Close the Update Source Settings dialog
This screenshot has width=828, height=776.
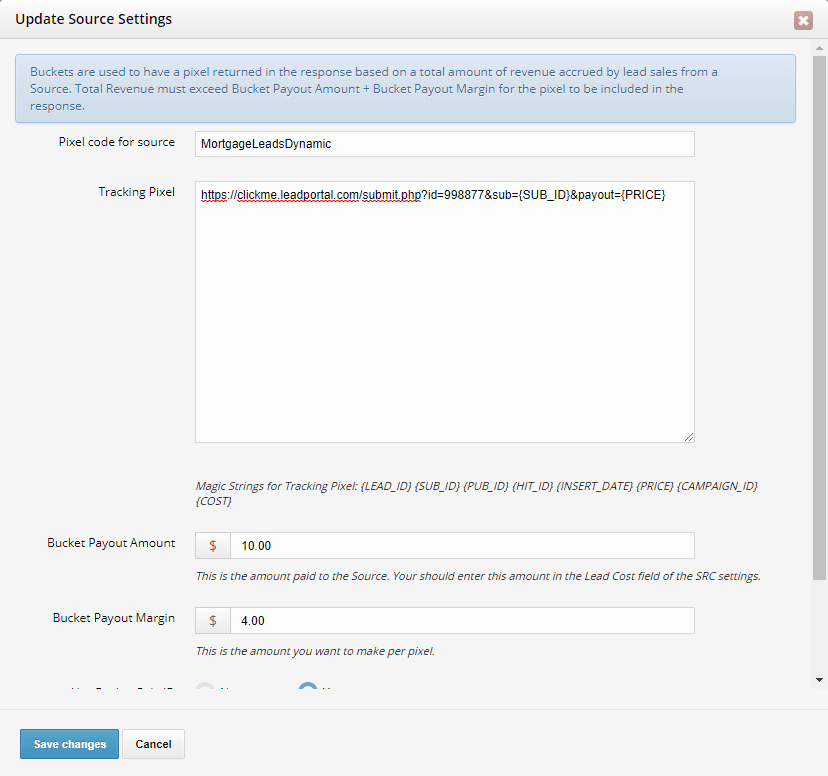(x=803, y=20)
